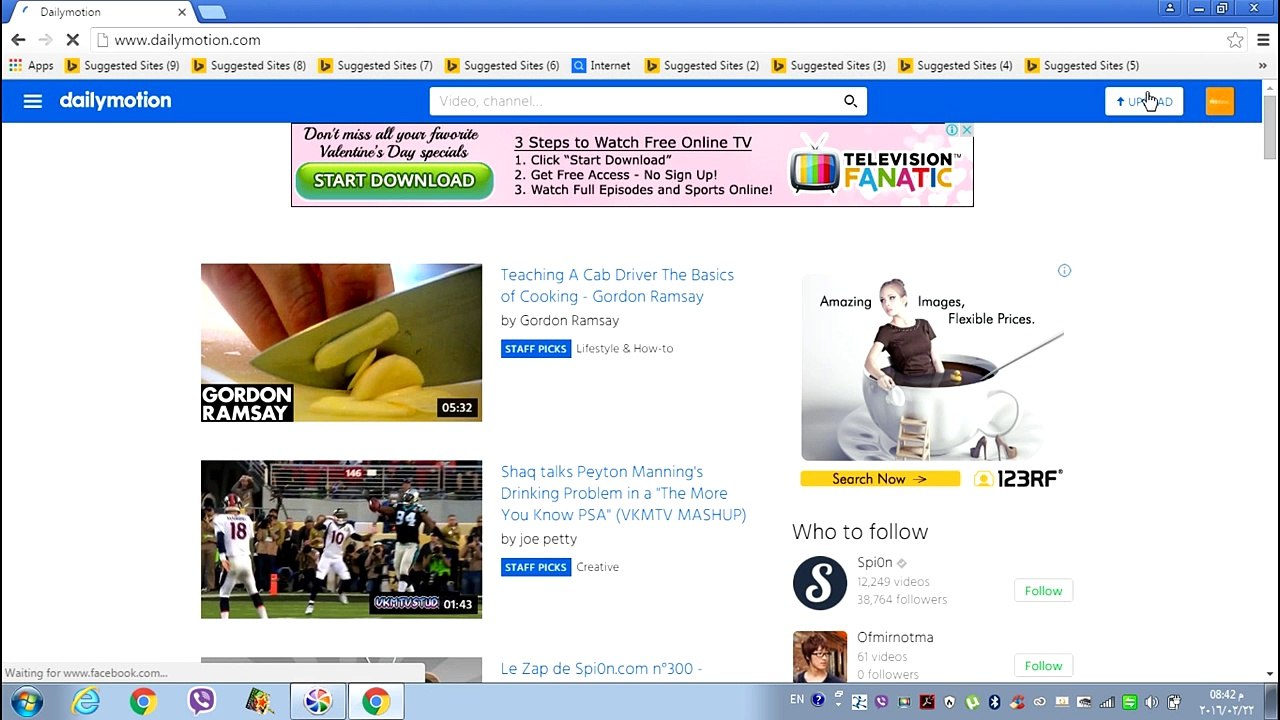Screen dimensions: 1280x720
Task: Click the dailymotion logo
Action: point(115,101)
